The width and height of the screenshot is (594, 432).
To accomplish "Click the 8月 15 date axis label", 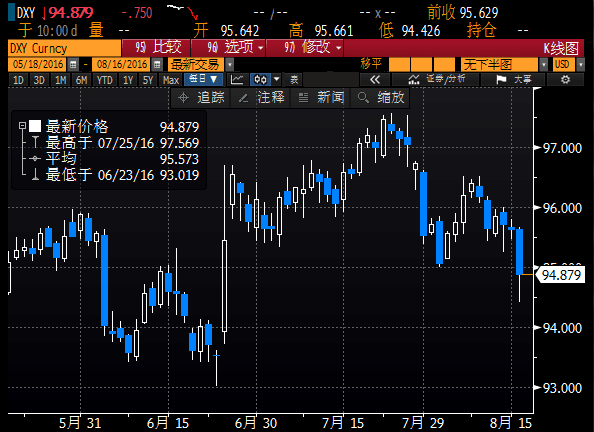I will click(511, 423).
